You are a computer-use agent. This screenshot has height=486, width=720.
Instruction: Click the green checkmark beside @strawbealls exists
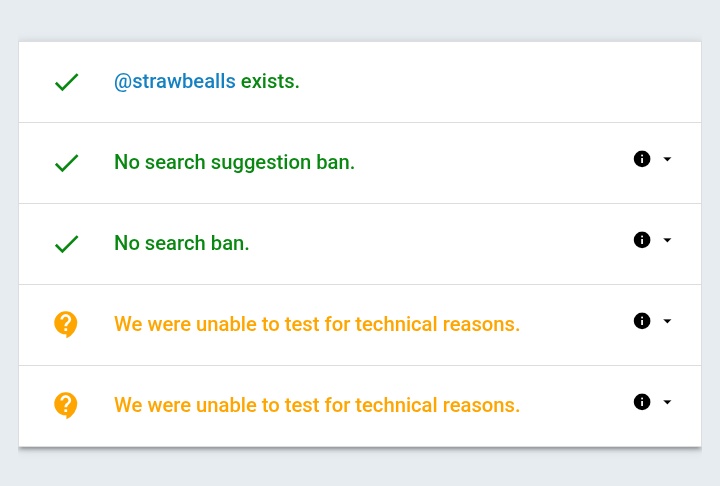click(66, 82)
